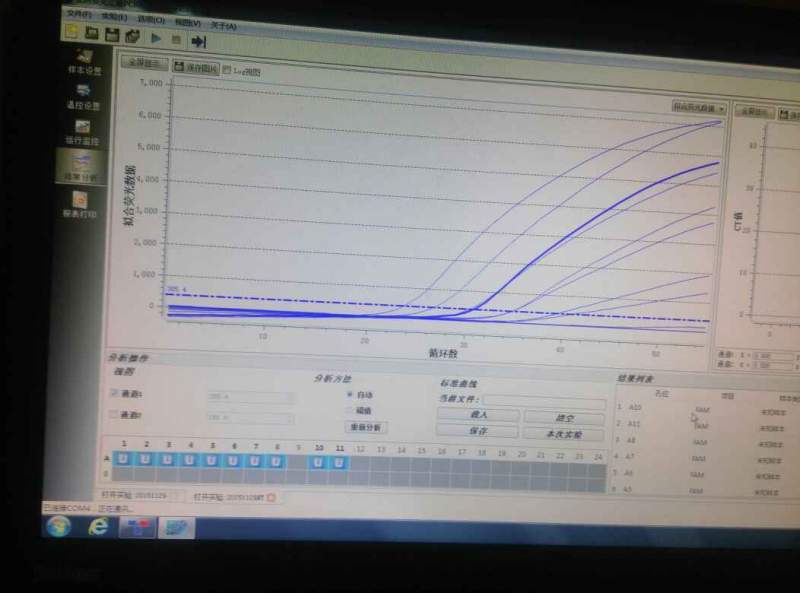
Task: Click the 本次实验 button
Action: (x=564, y=434)
